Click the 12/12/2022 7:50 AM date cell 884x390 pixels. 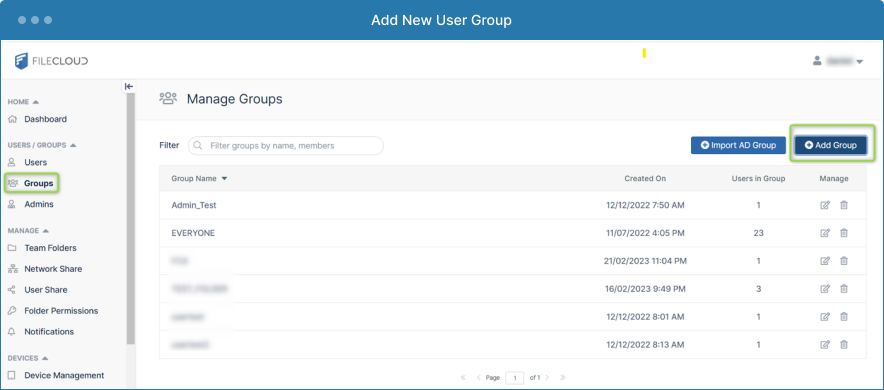645,205
